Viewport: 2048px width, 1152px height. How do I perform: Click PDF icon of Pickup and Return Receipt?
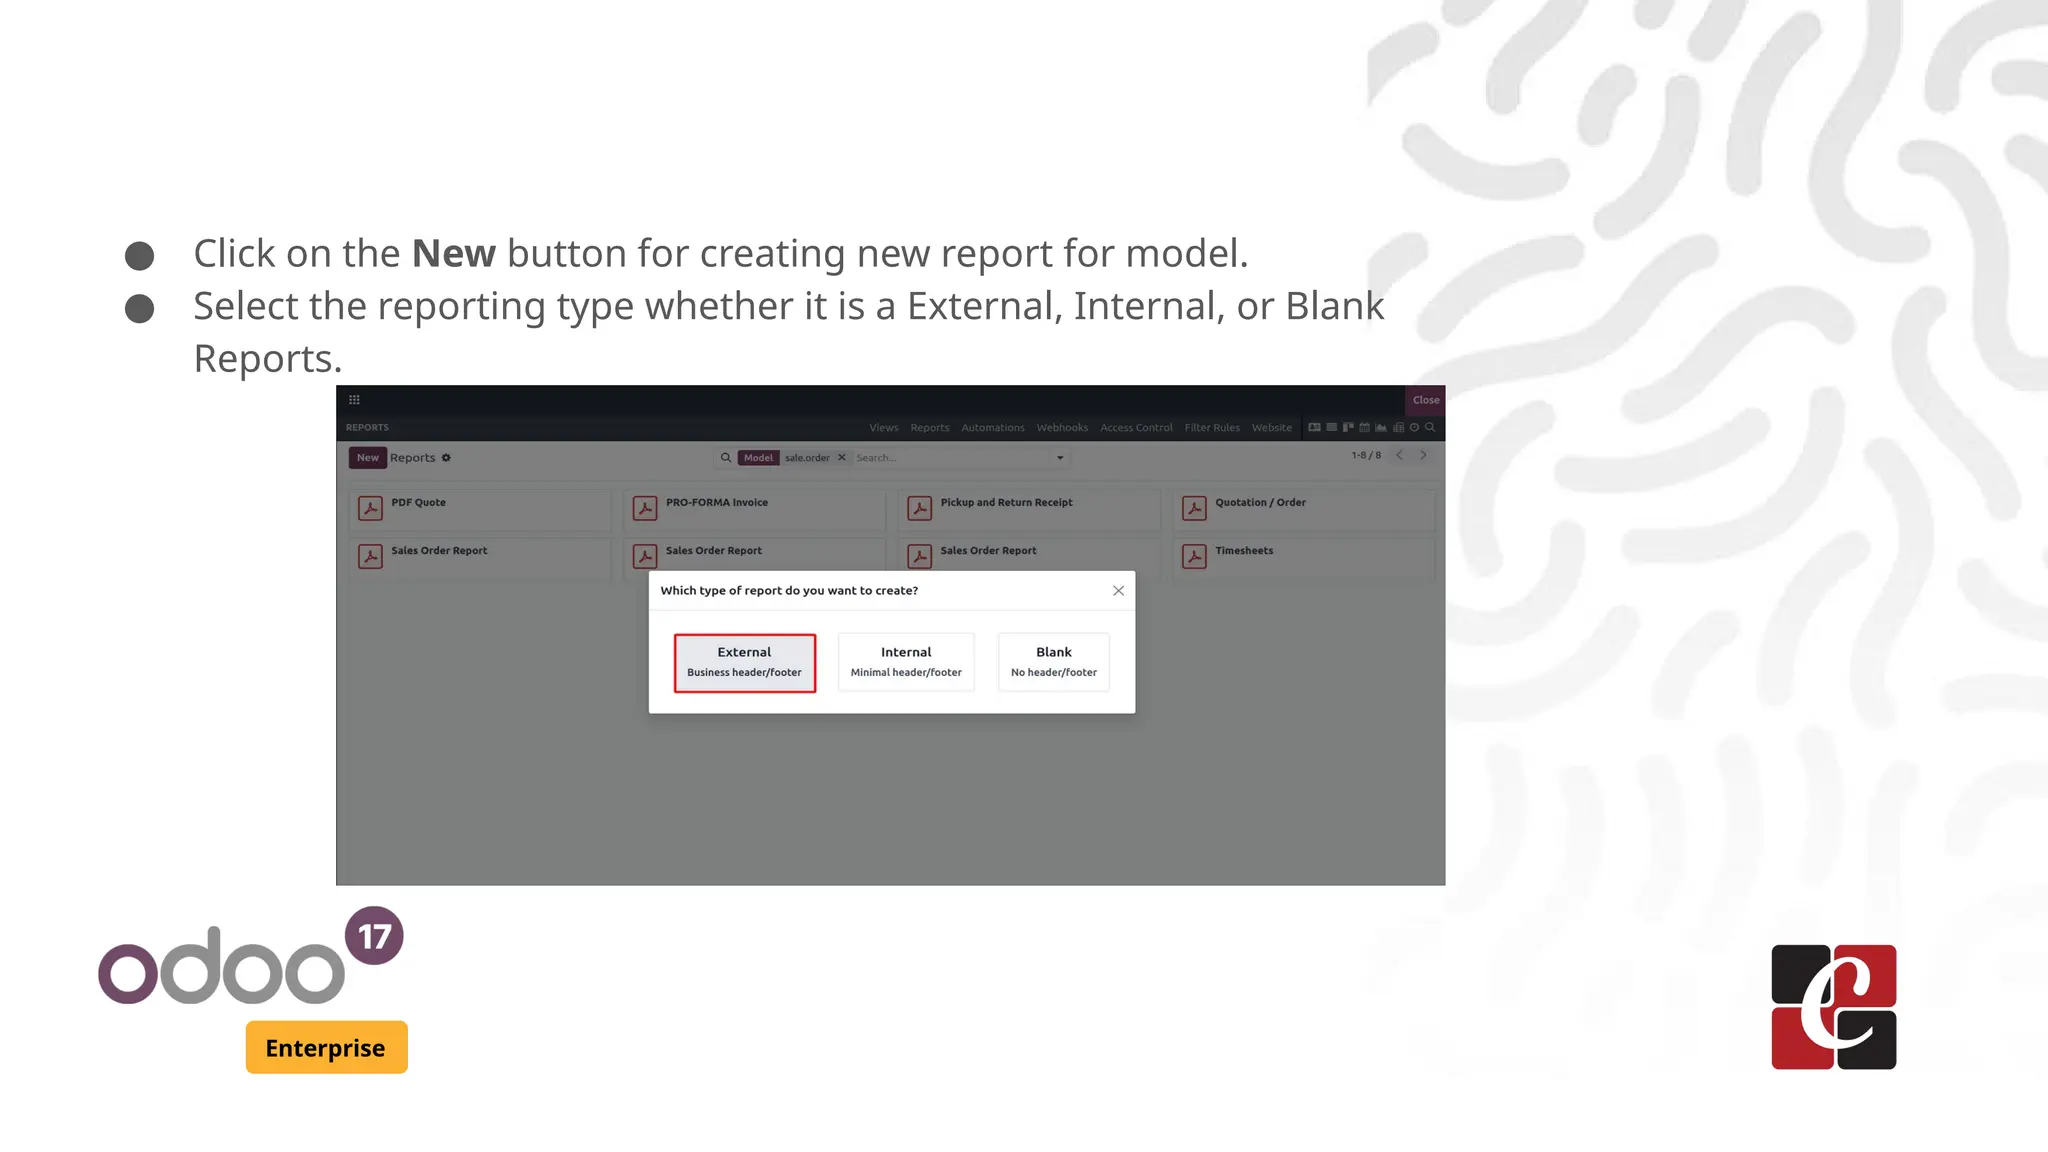[920, 508]
